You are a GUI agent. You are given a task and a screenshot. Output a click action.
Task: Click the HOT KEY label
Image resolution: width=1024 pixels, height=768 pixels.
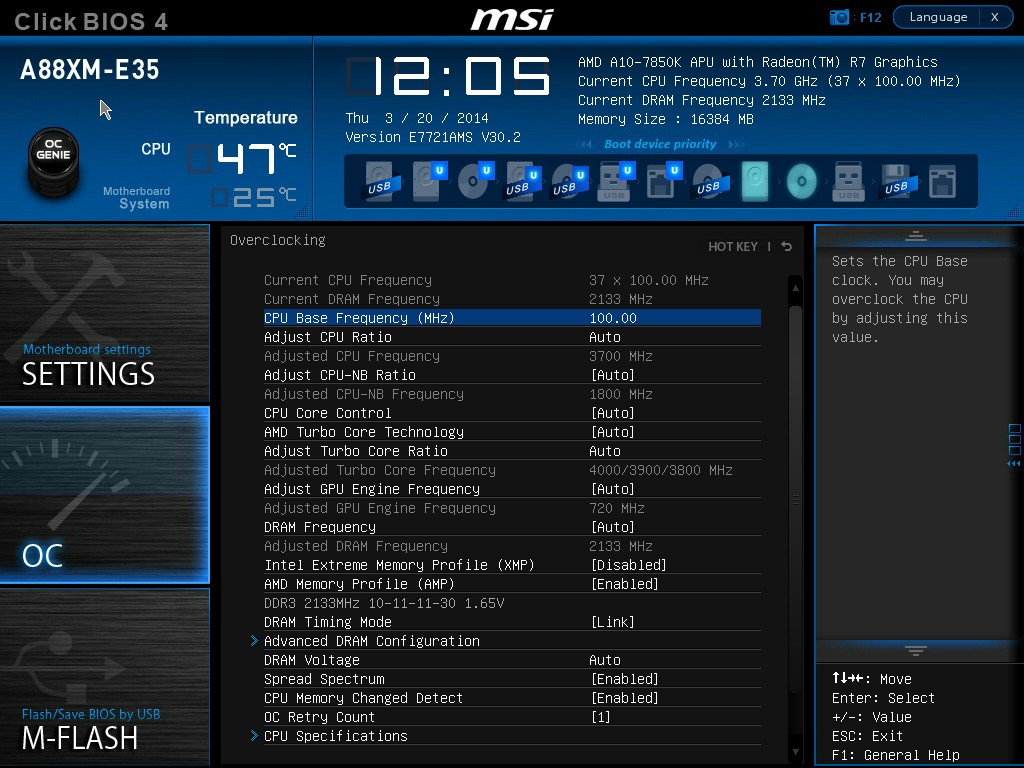pyautogui.click(x=733, y=246)
